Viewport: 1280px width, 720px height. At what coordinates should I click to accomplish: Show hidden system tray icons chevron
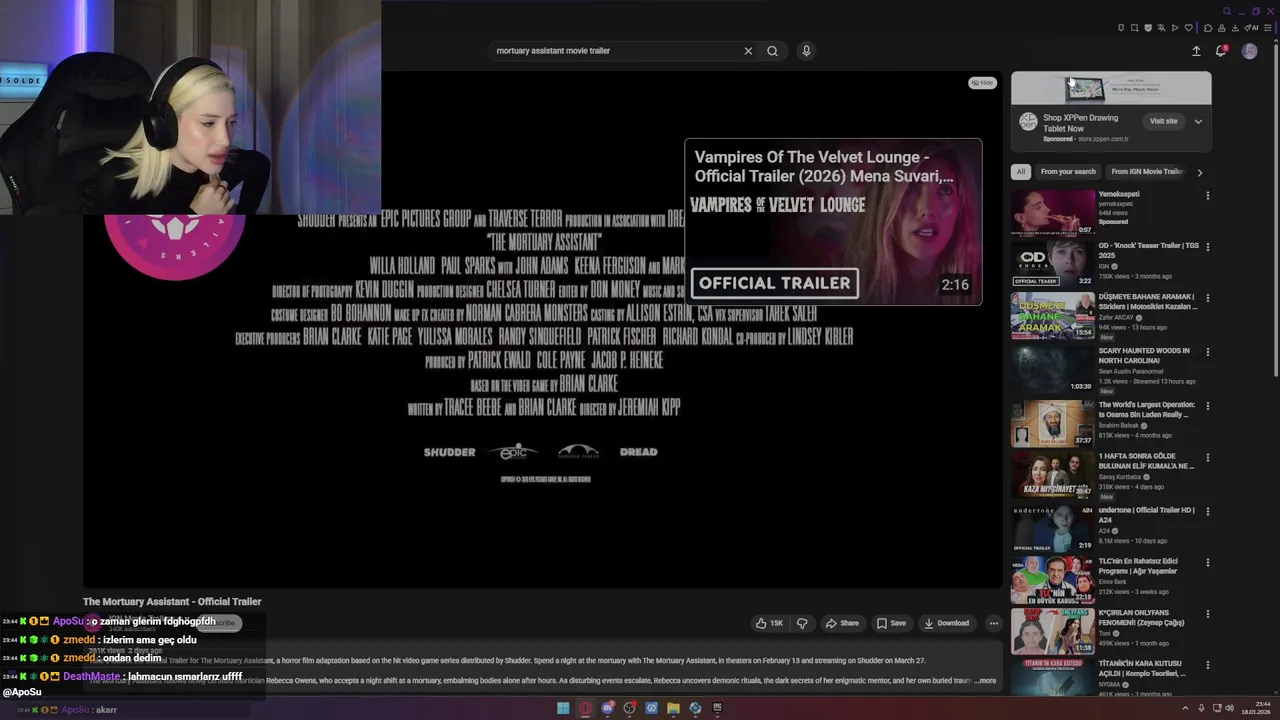point(1185,708)
